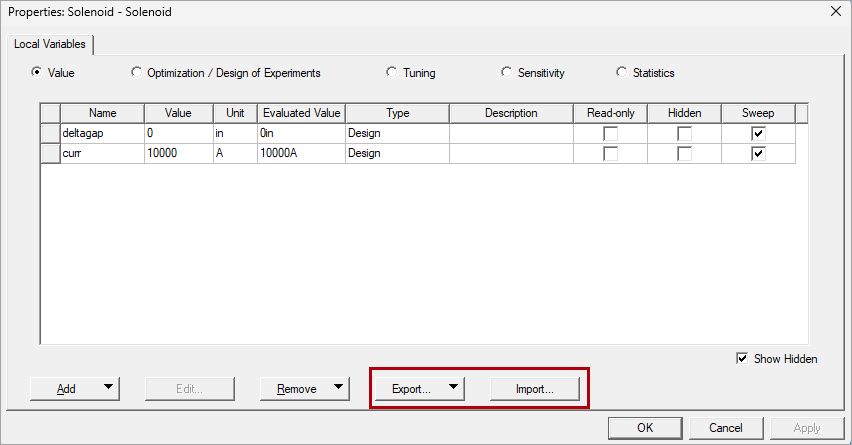
Task: Click the value cell 10000 for curr
Action: click(x=178, y=153)
